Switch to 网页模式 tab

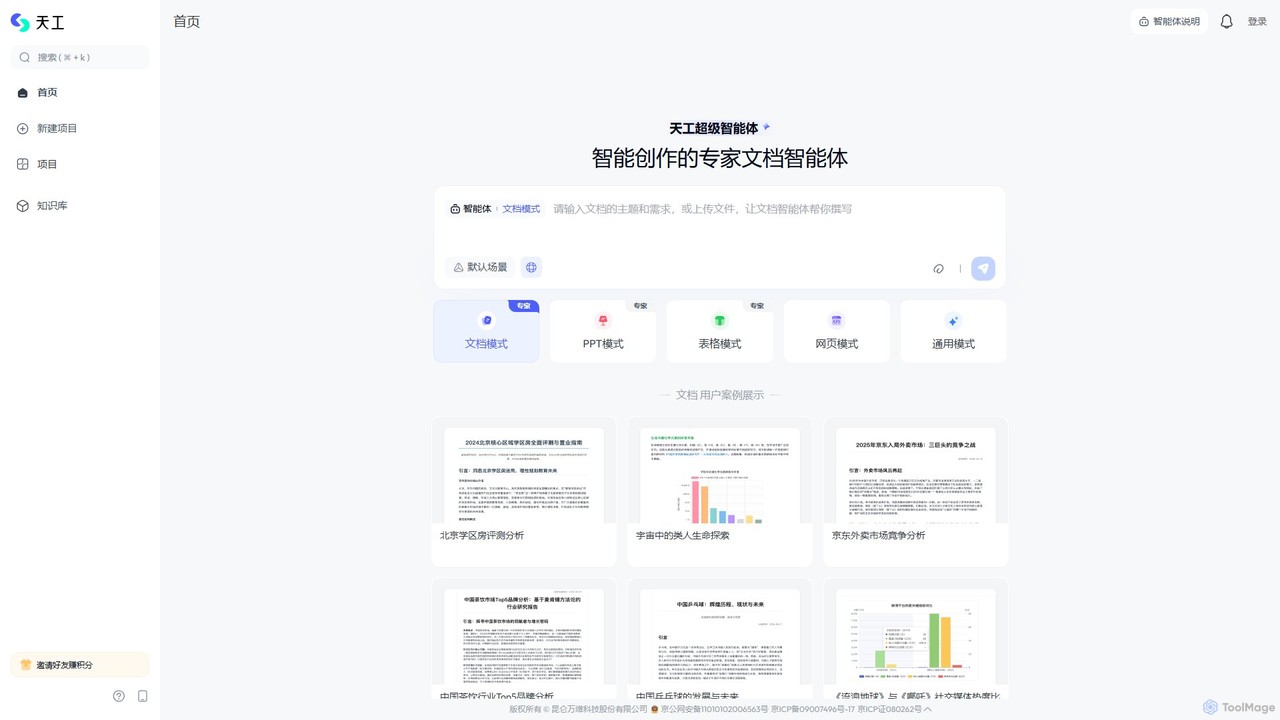[x=837, y=331]
